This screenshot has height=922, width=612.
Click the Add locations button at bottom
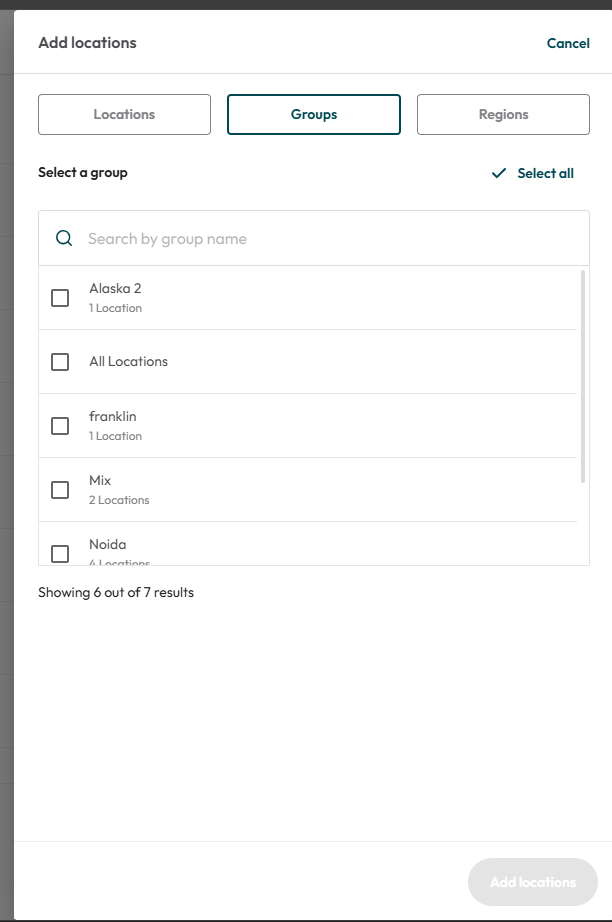533,882
